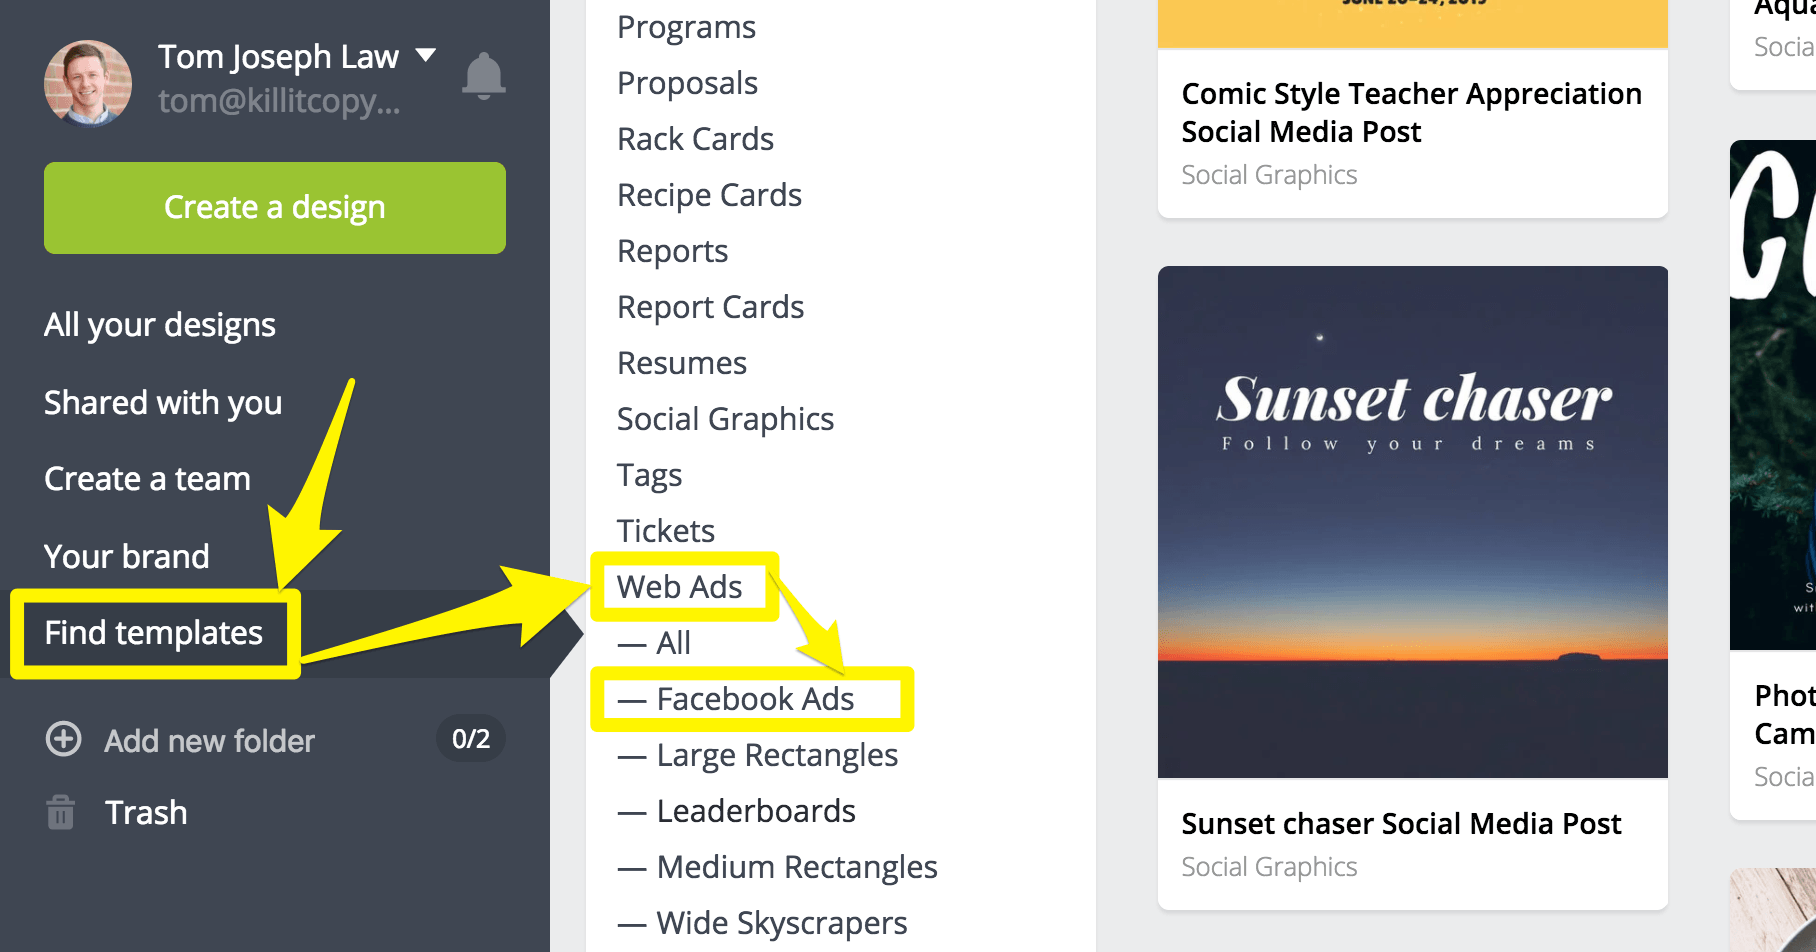
Task: Go to Shared with you
Action: click(163, 402)
